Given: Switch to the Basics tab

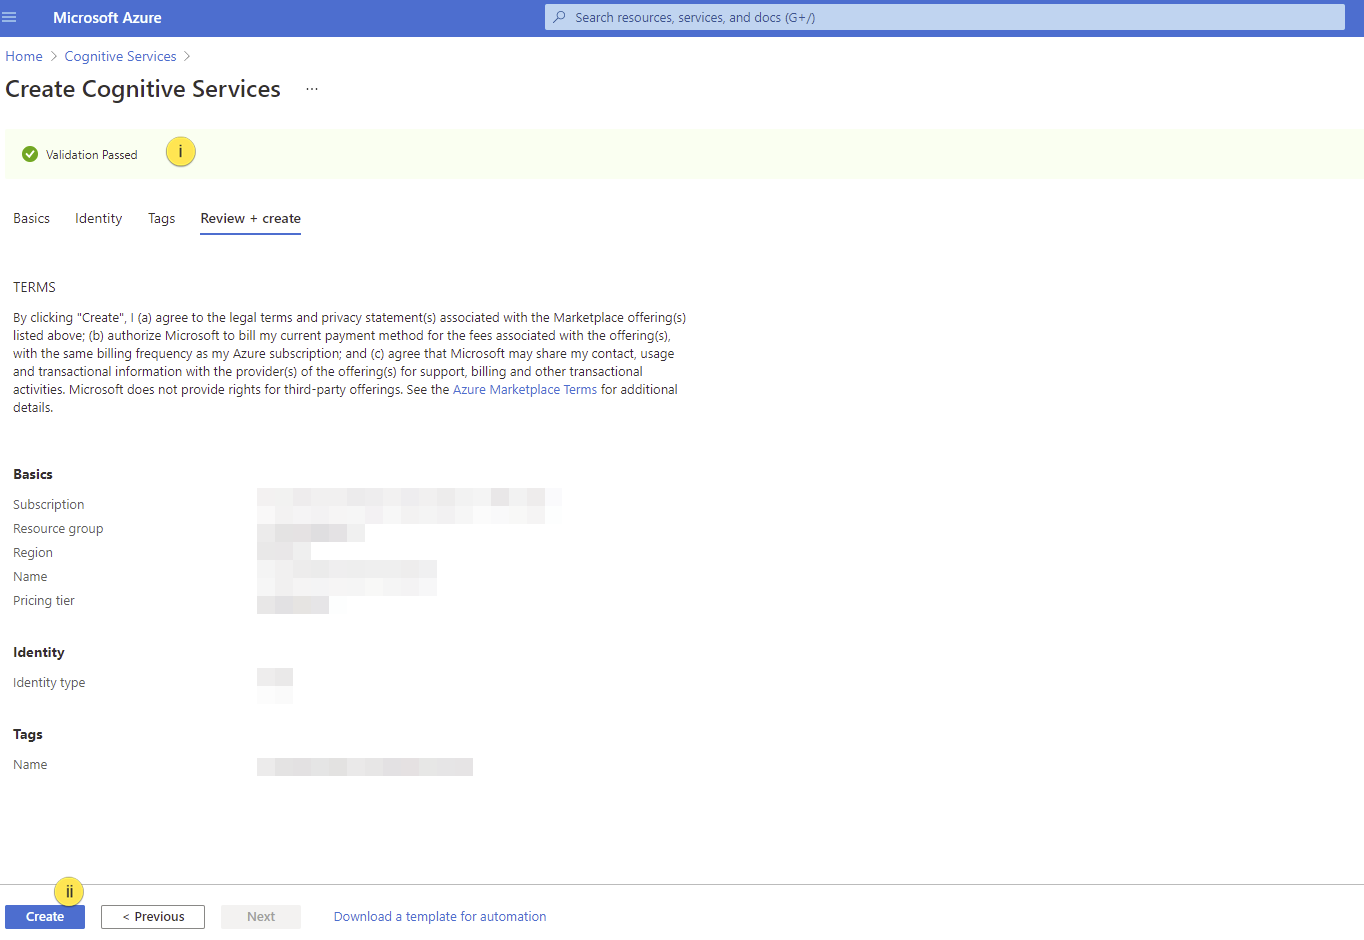Looking at the screenshot, I should click(31, 218).
